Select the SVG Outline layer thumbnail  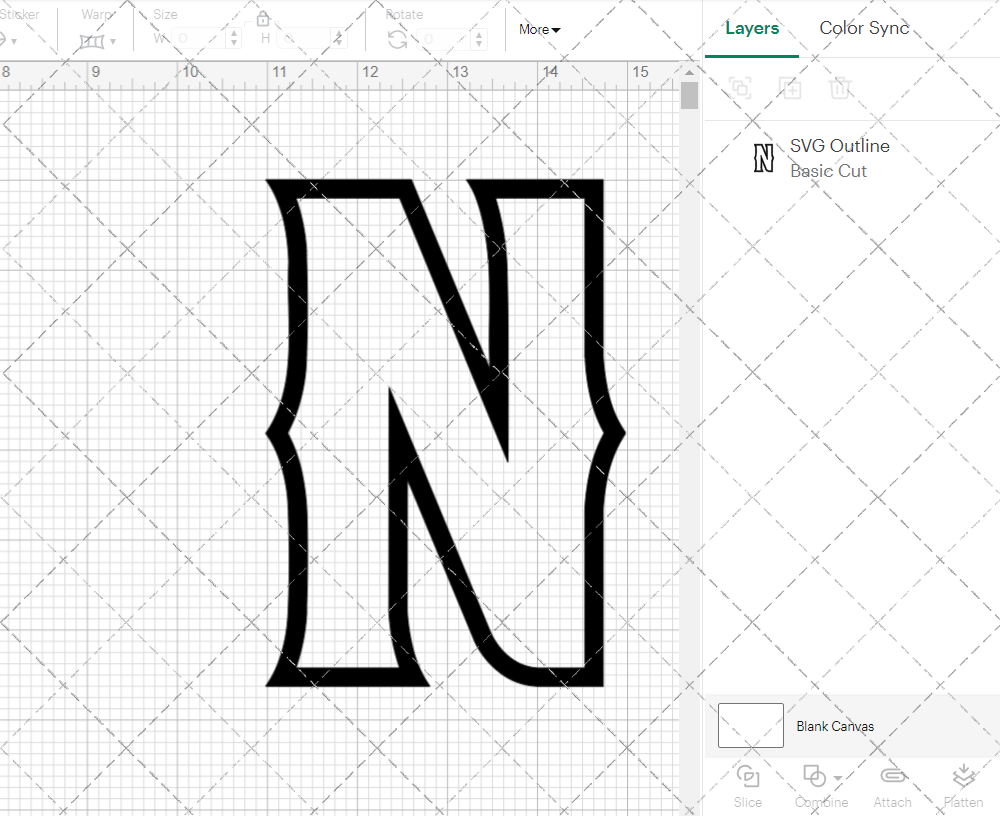[763, 157]
